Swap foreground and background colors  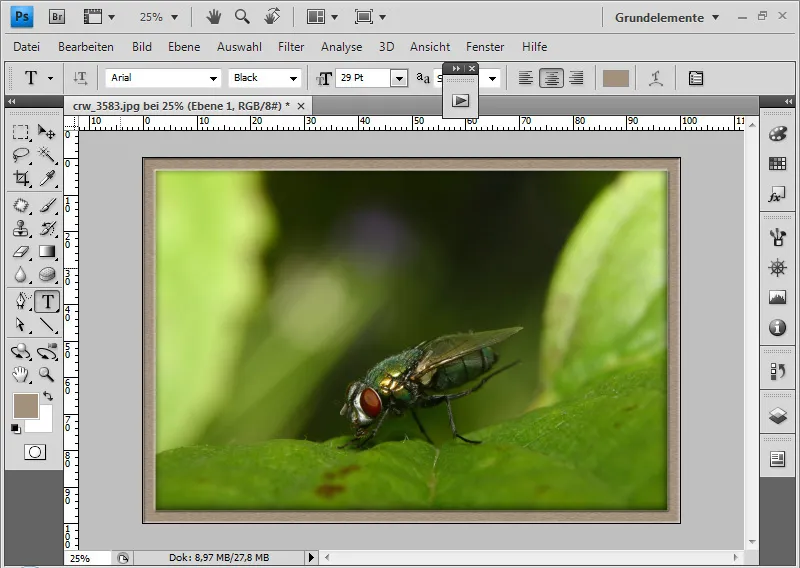click(48, 396)
